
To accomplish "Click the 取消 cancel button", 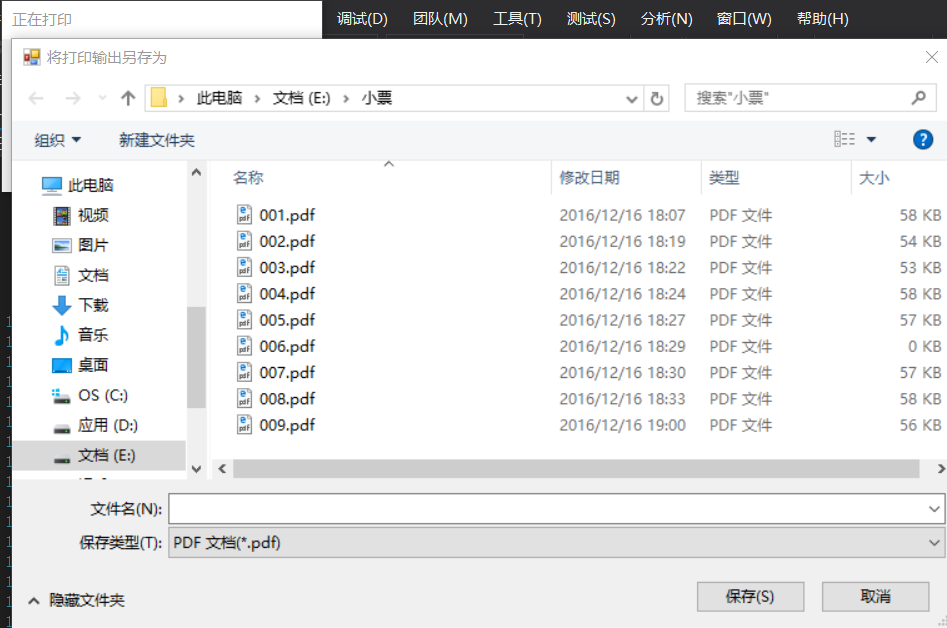I will (x=875, y=597).
